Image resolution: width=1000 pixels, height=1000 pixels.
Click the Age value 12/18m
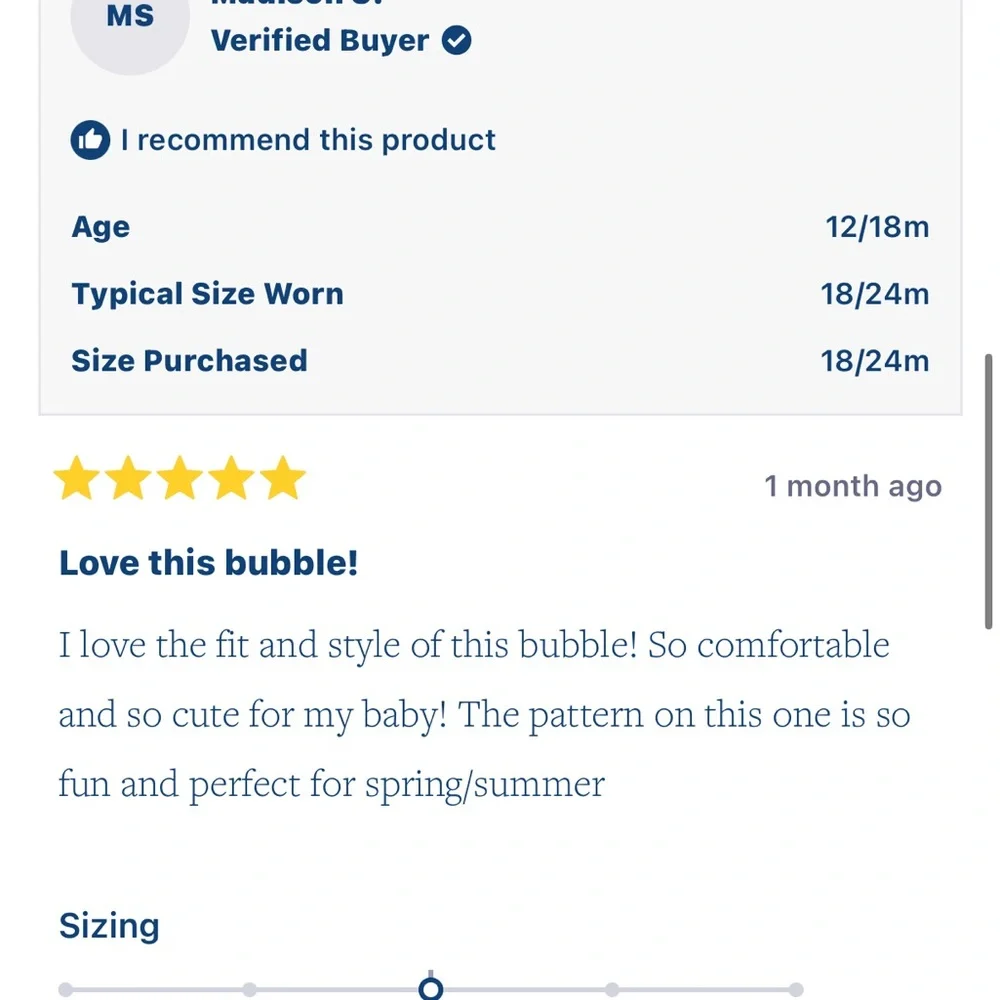click(878, 227)
